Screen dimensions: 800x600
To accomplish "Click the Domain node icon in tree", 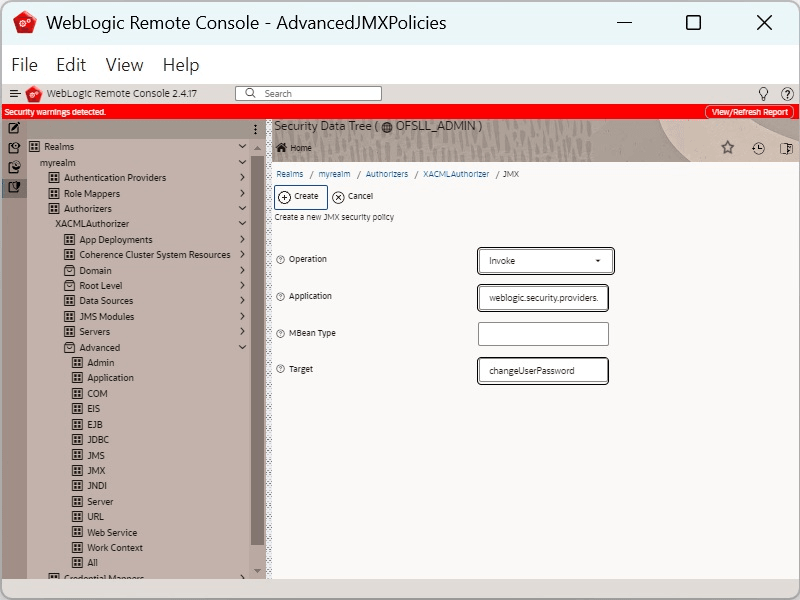I will point(69,270).
